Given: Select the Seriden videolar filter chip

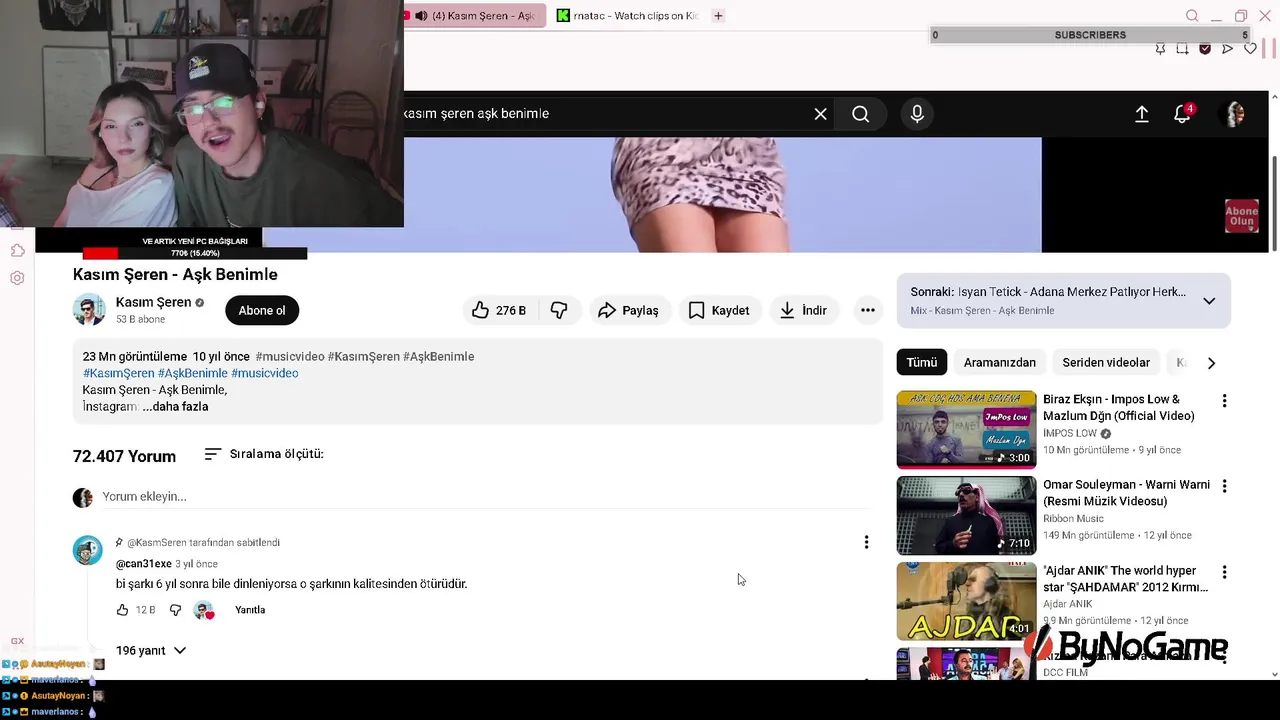Looking at the screenshot, I should [x=1106, y=363].
